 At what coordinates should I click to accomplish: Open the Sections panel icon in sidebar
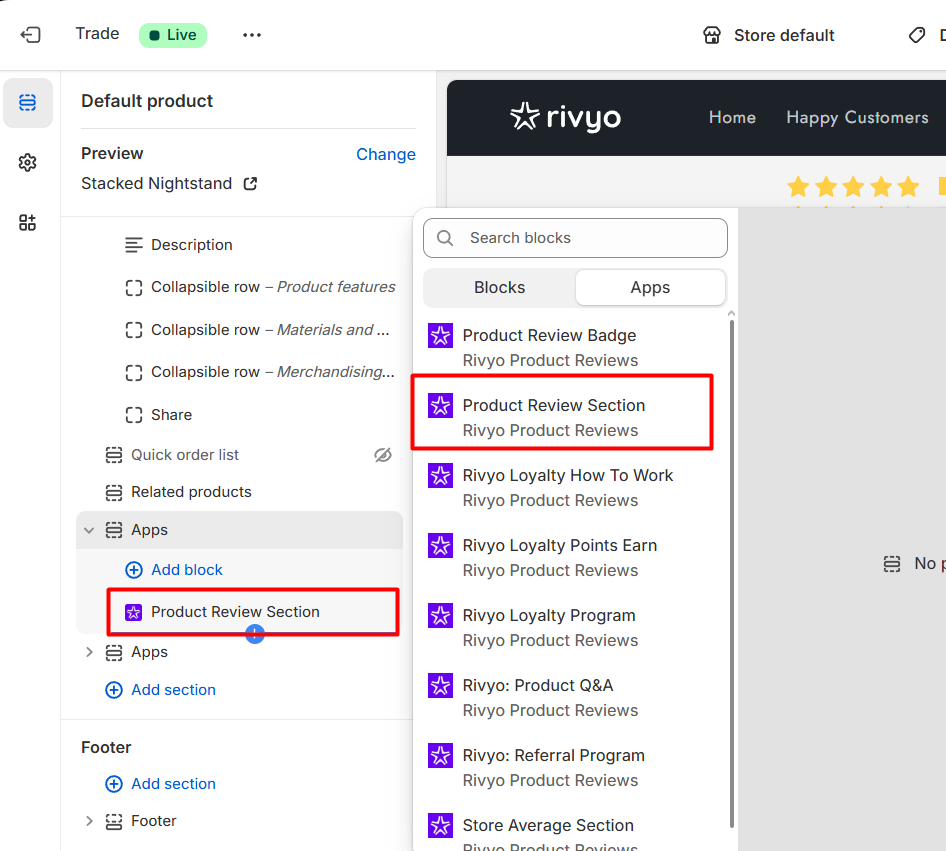[27, 103]
